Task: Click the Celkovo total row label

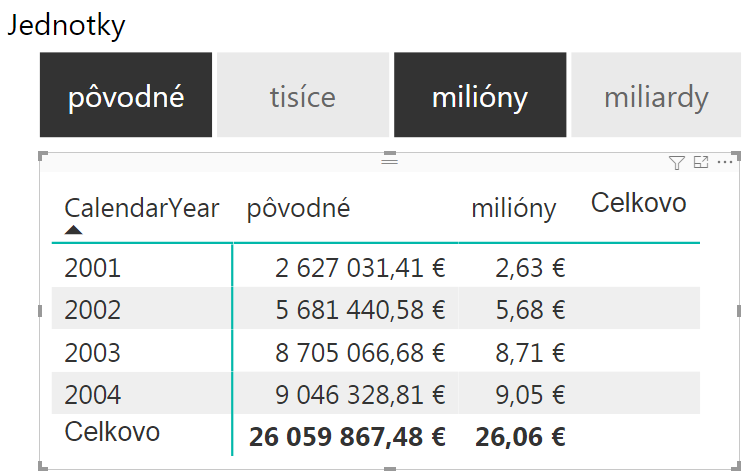Action: point(112,432)
